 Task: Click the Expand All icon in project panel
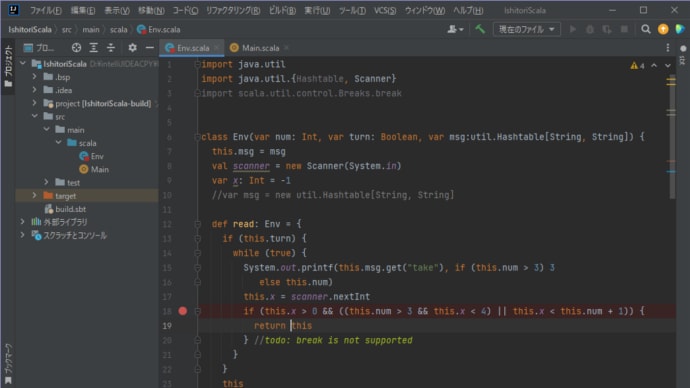93,48
